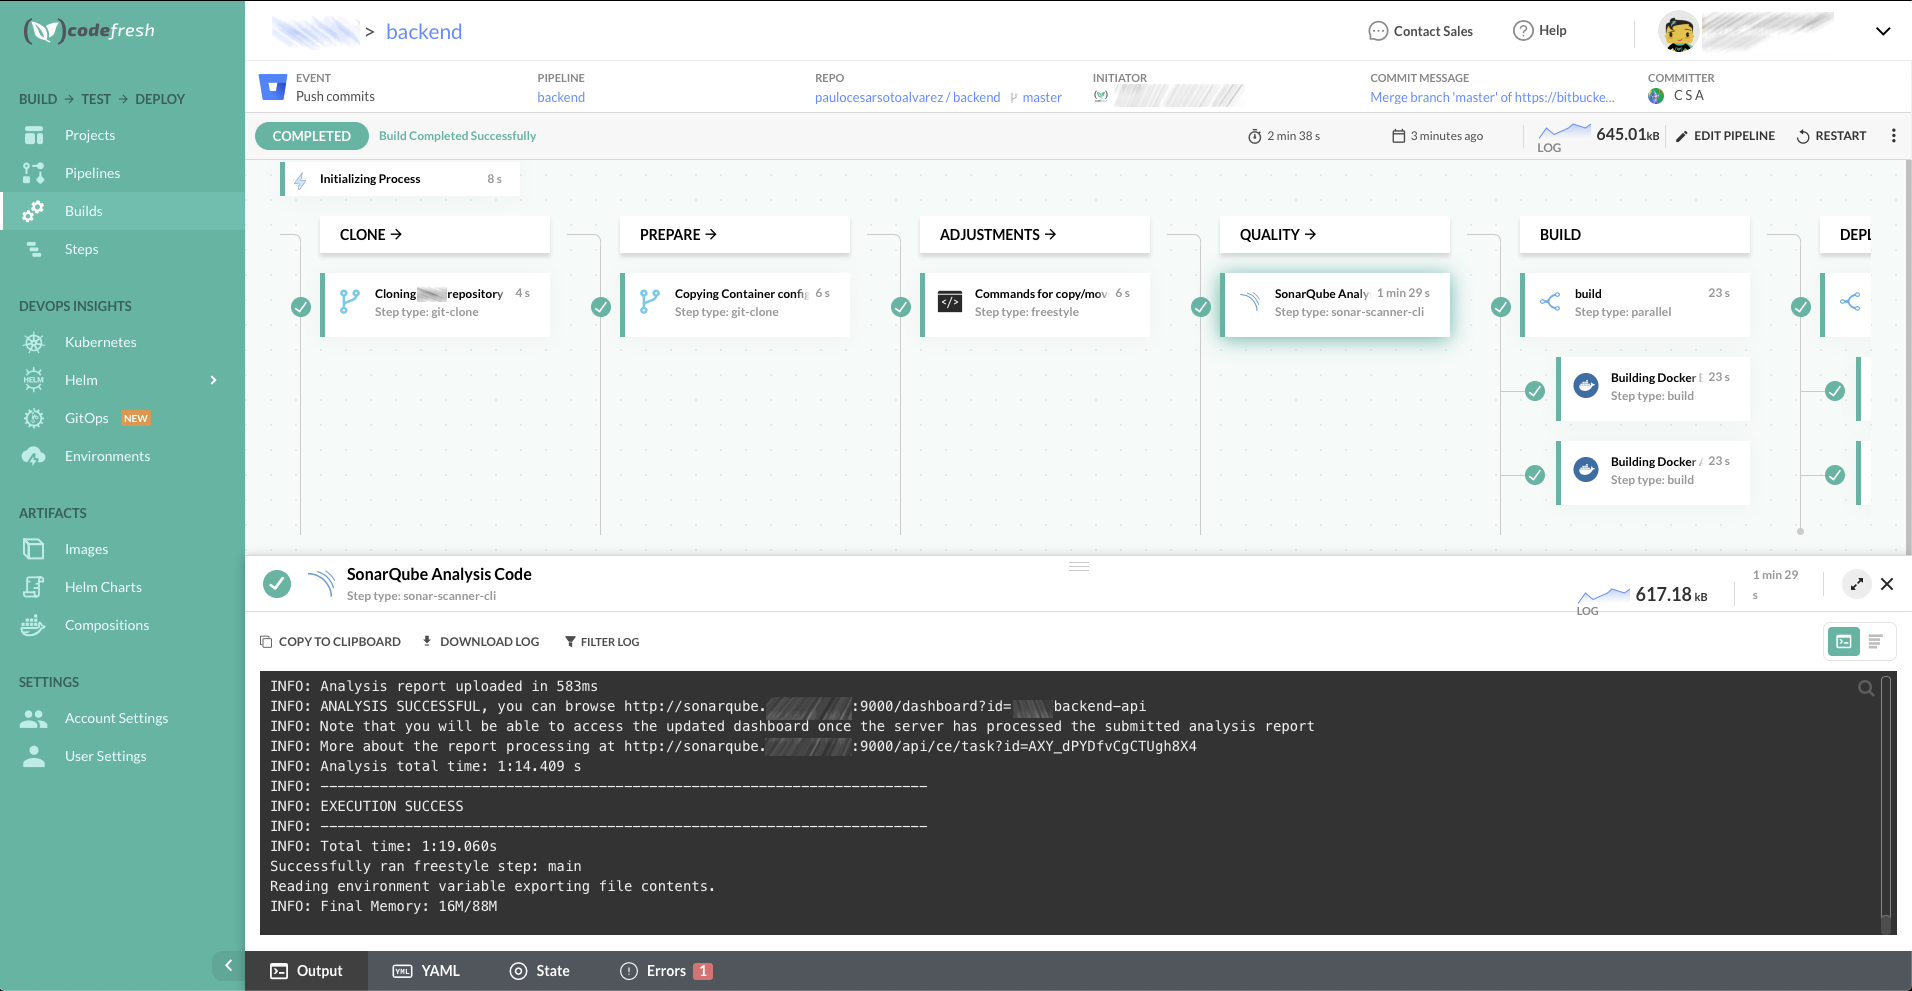Viewport: 1912px width, 991px height.
Task: Select the Steps sidebar icon
Action: coord(81,248)
